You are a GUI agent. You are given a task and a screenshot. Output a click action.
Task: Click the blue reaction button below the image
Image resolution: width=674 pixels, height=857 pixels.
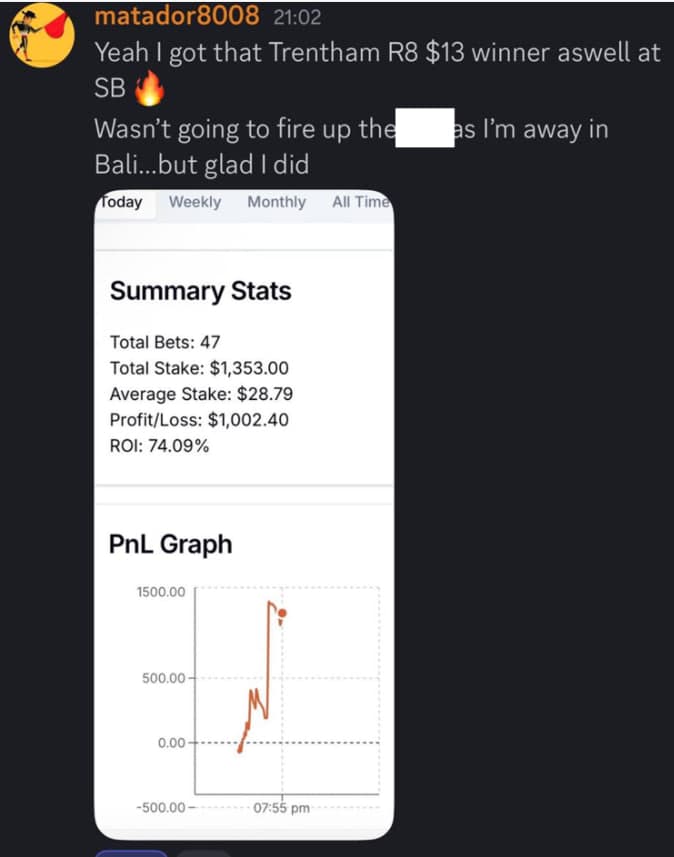tap(131, 853)
